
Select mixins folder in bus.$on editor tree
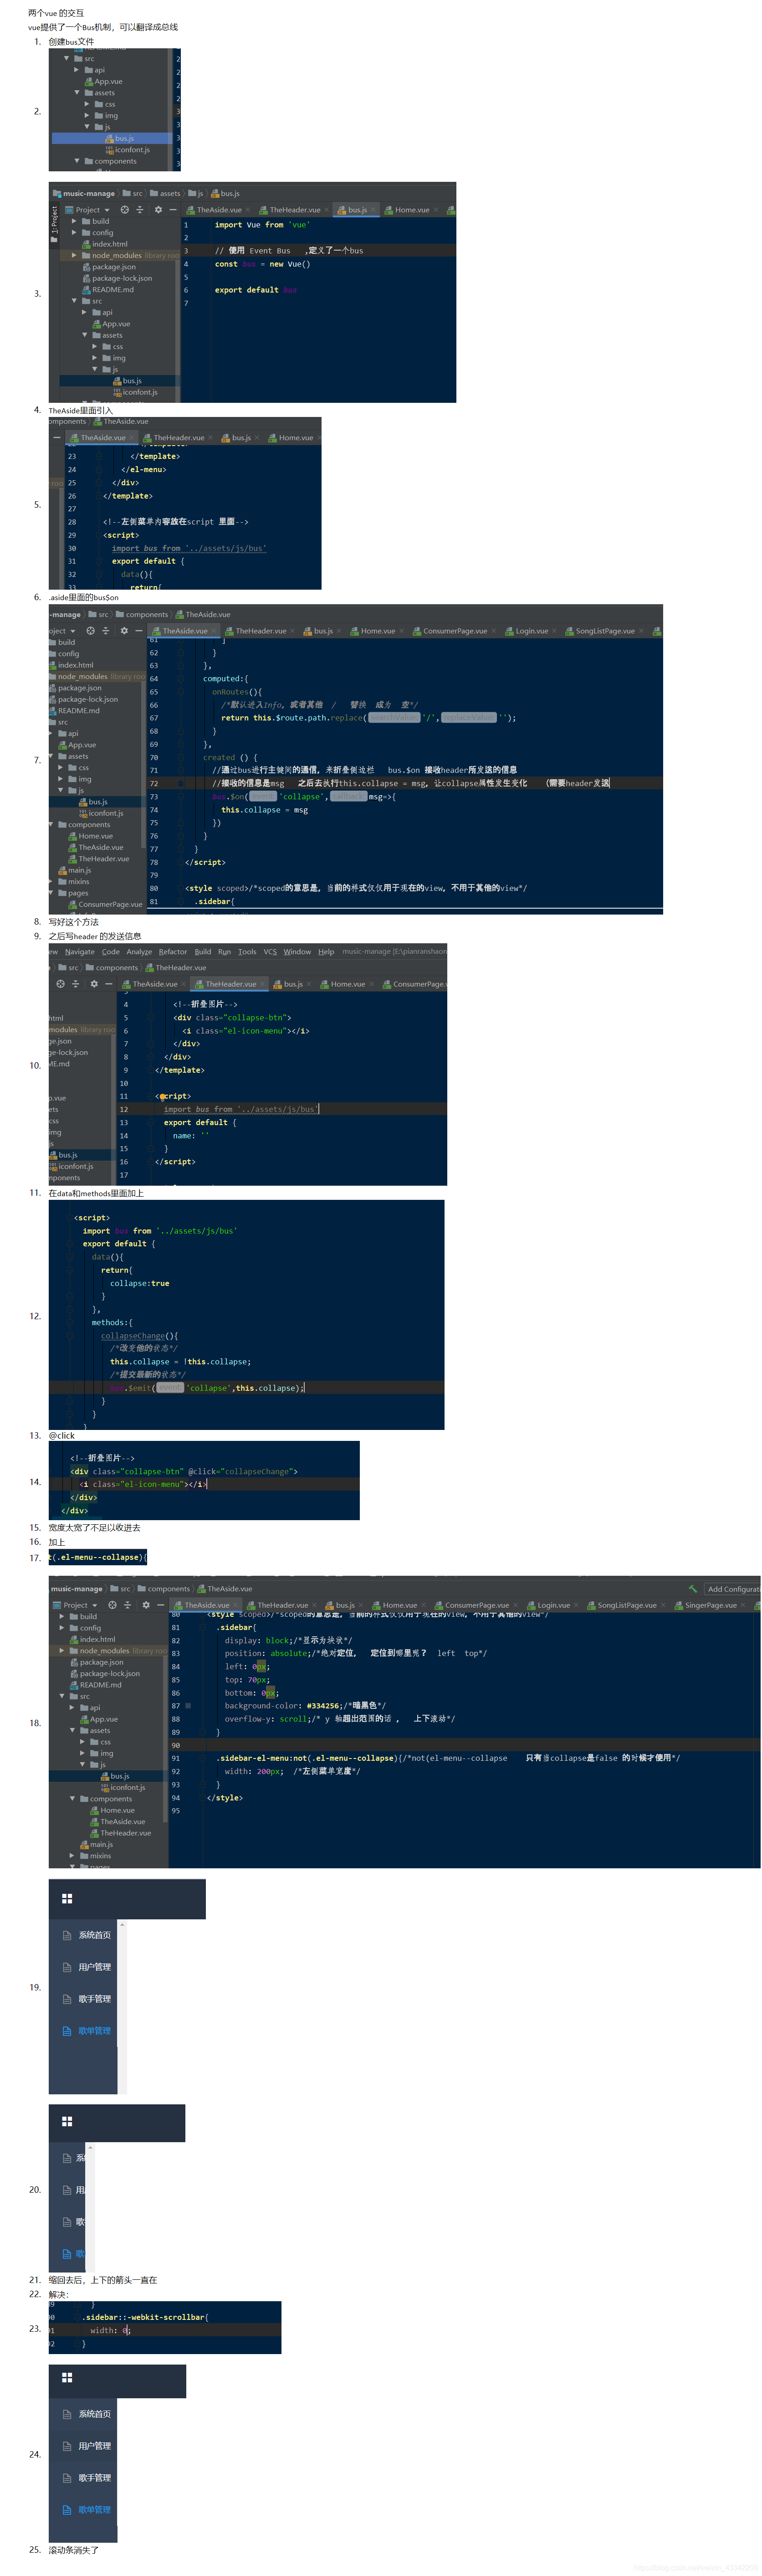[x=73, y=882]
